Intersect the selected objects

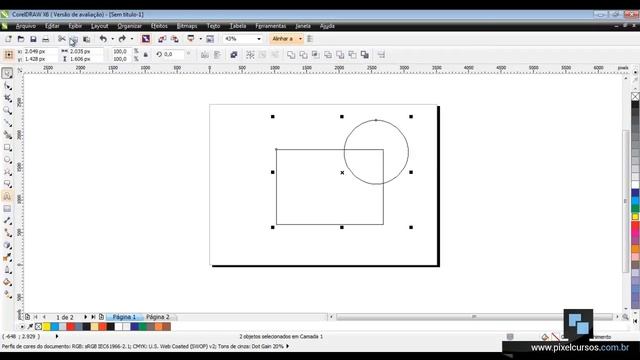(316, 55)
